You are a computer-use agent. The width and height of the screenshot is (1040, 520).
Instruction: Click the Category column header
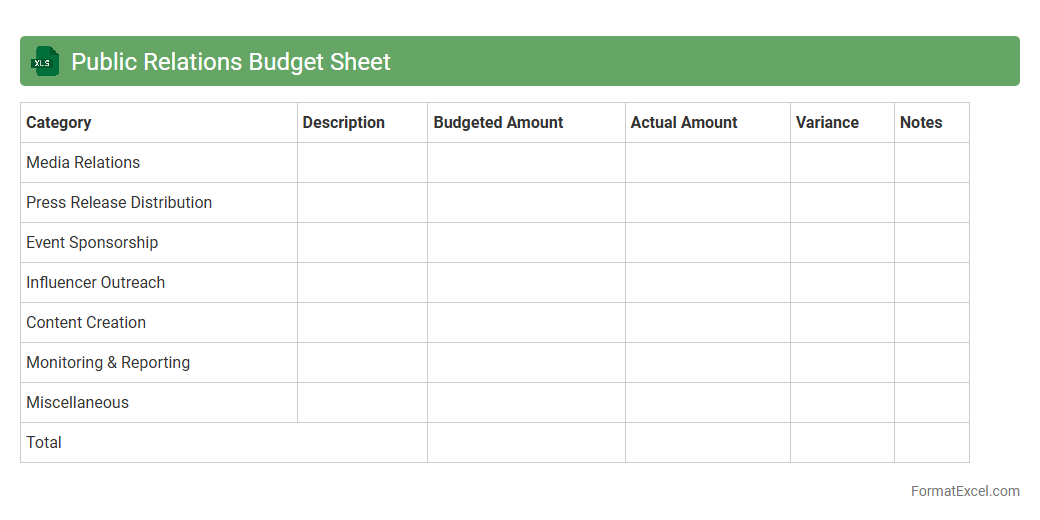(x=59, y=123)
